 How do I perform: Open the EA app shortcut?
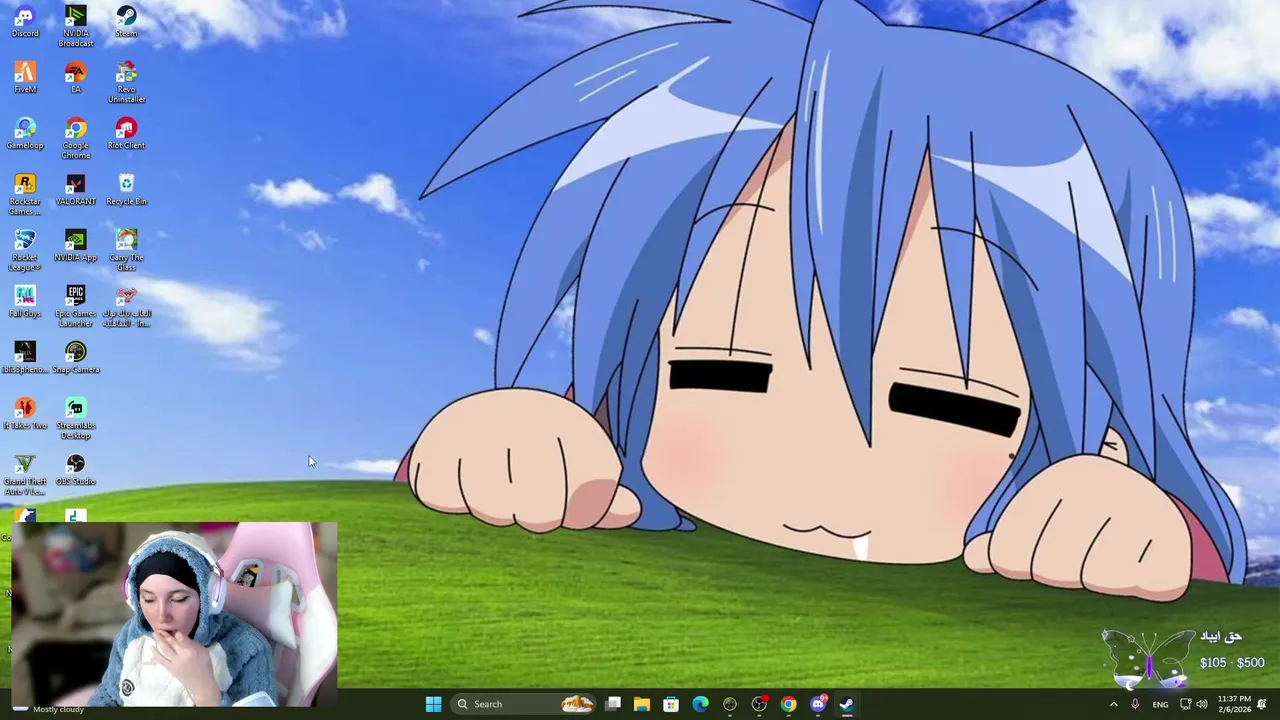[x=76, y=78]
